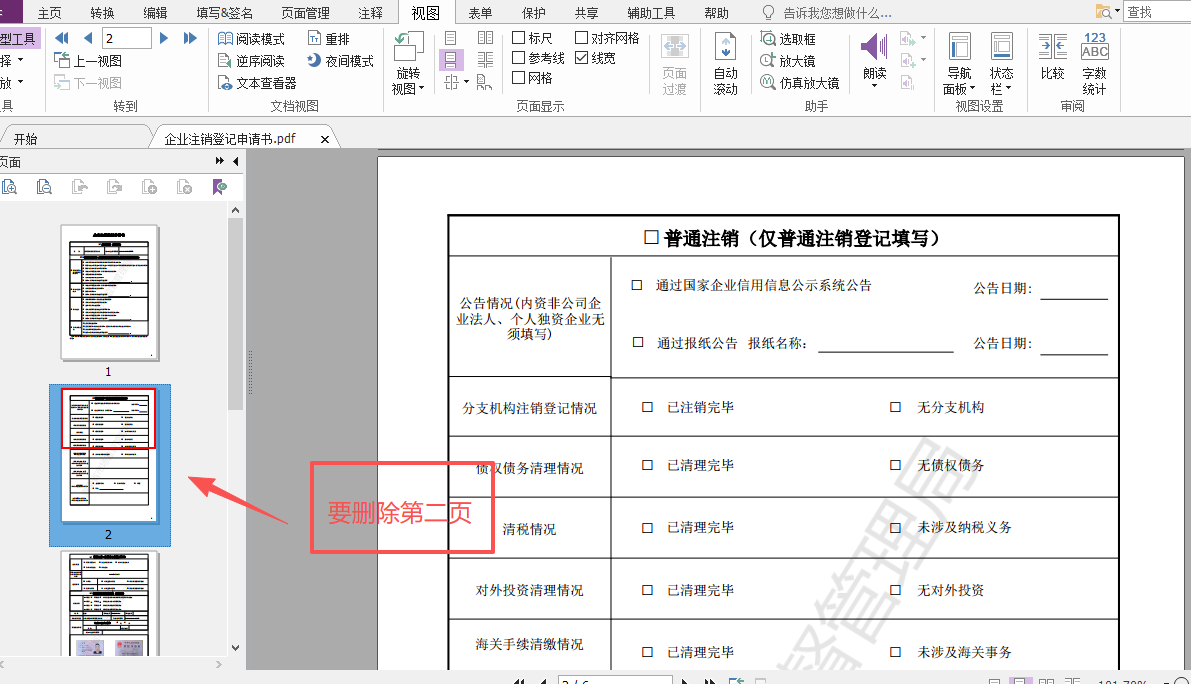Open the 辅助工具 ribbon tab

point(651,13)
